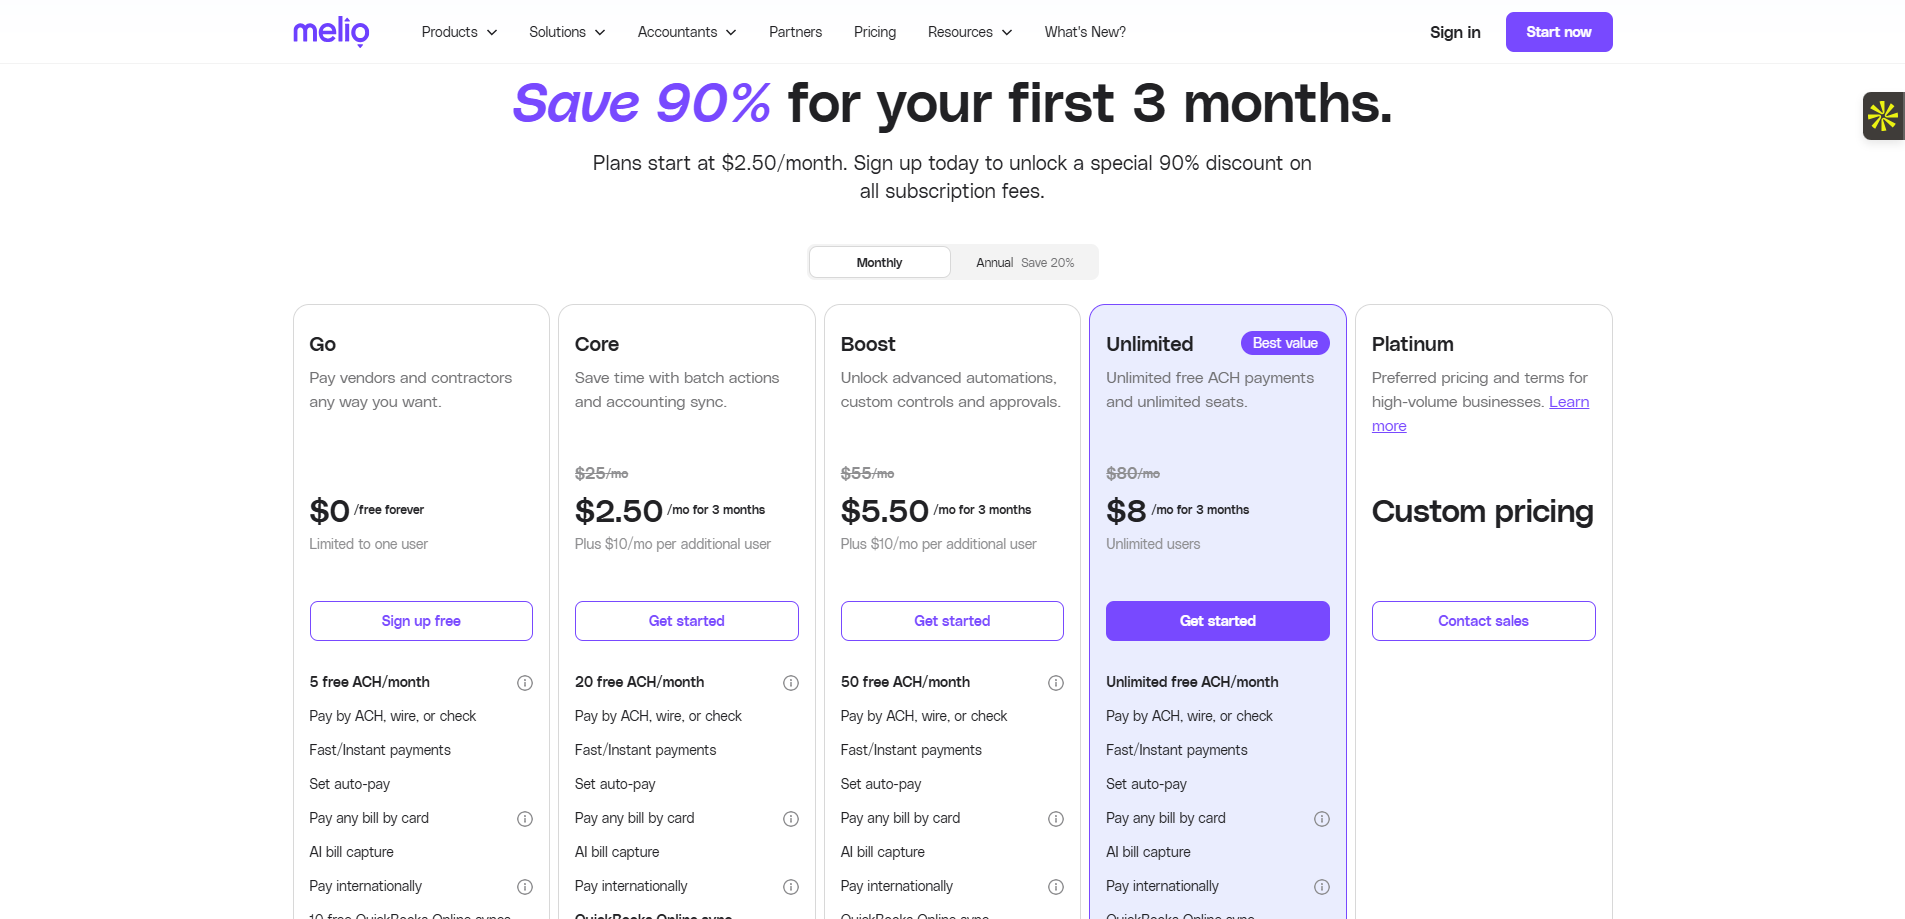
Task: Go to the Partners page
Action: [795, 32]
